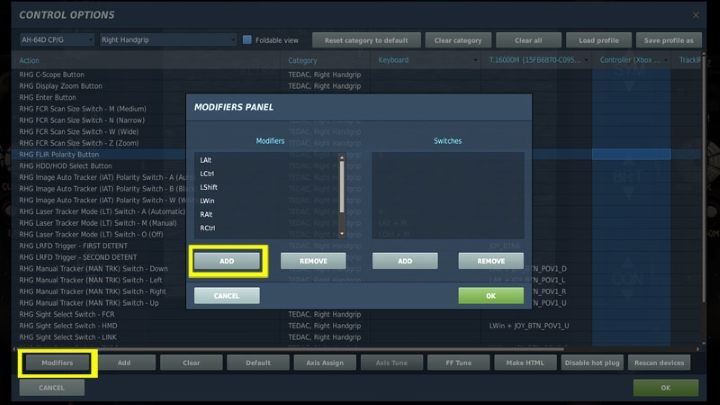Click the Make HTML button
This screenshot has height=405, width=720.
pyautogui.click(x=525, y=363)
